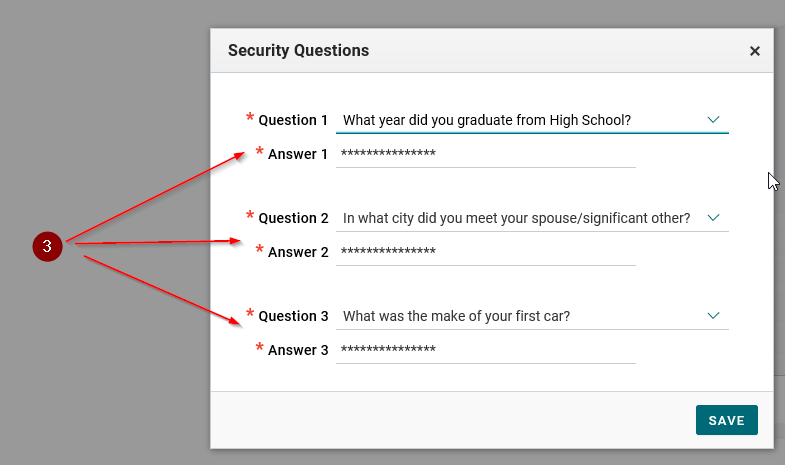The image size is (785, 465).
Task: Click the Question 3 label
Action: [293, 317]
